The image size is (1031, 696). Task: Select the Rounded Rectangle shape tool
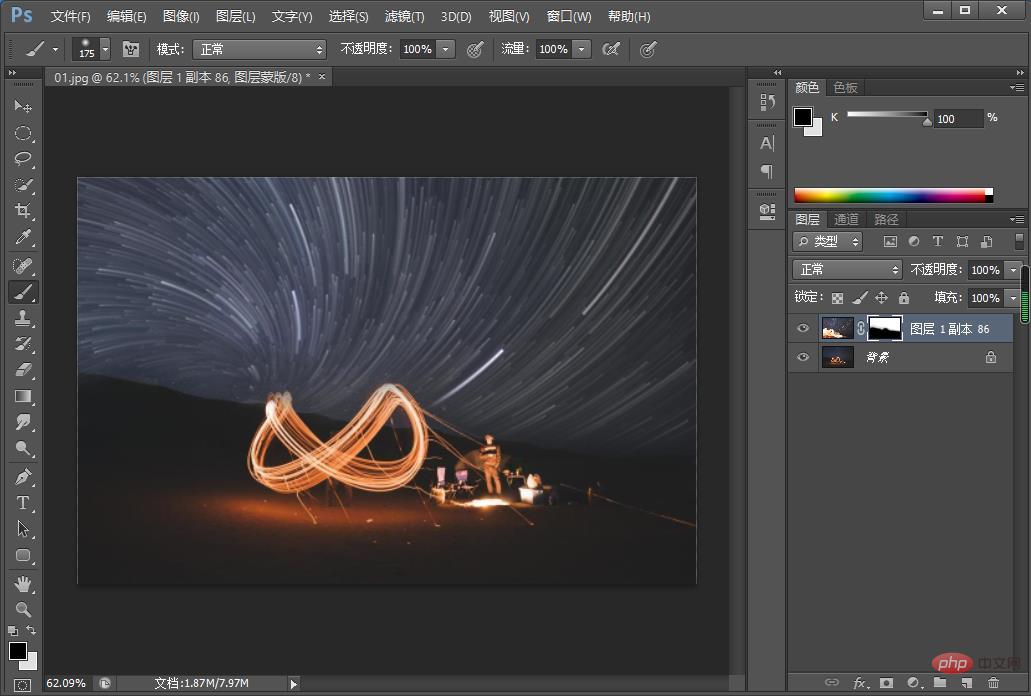pos(23,555)
